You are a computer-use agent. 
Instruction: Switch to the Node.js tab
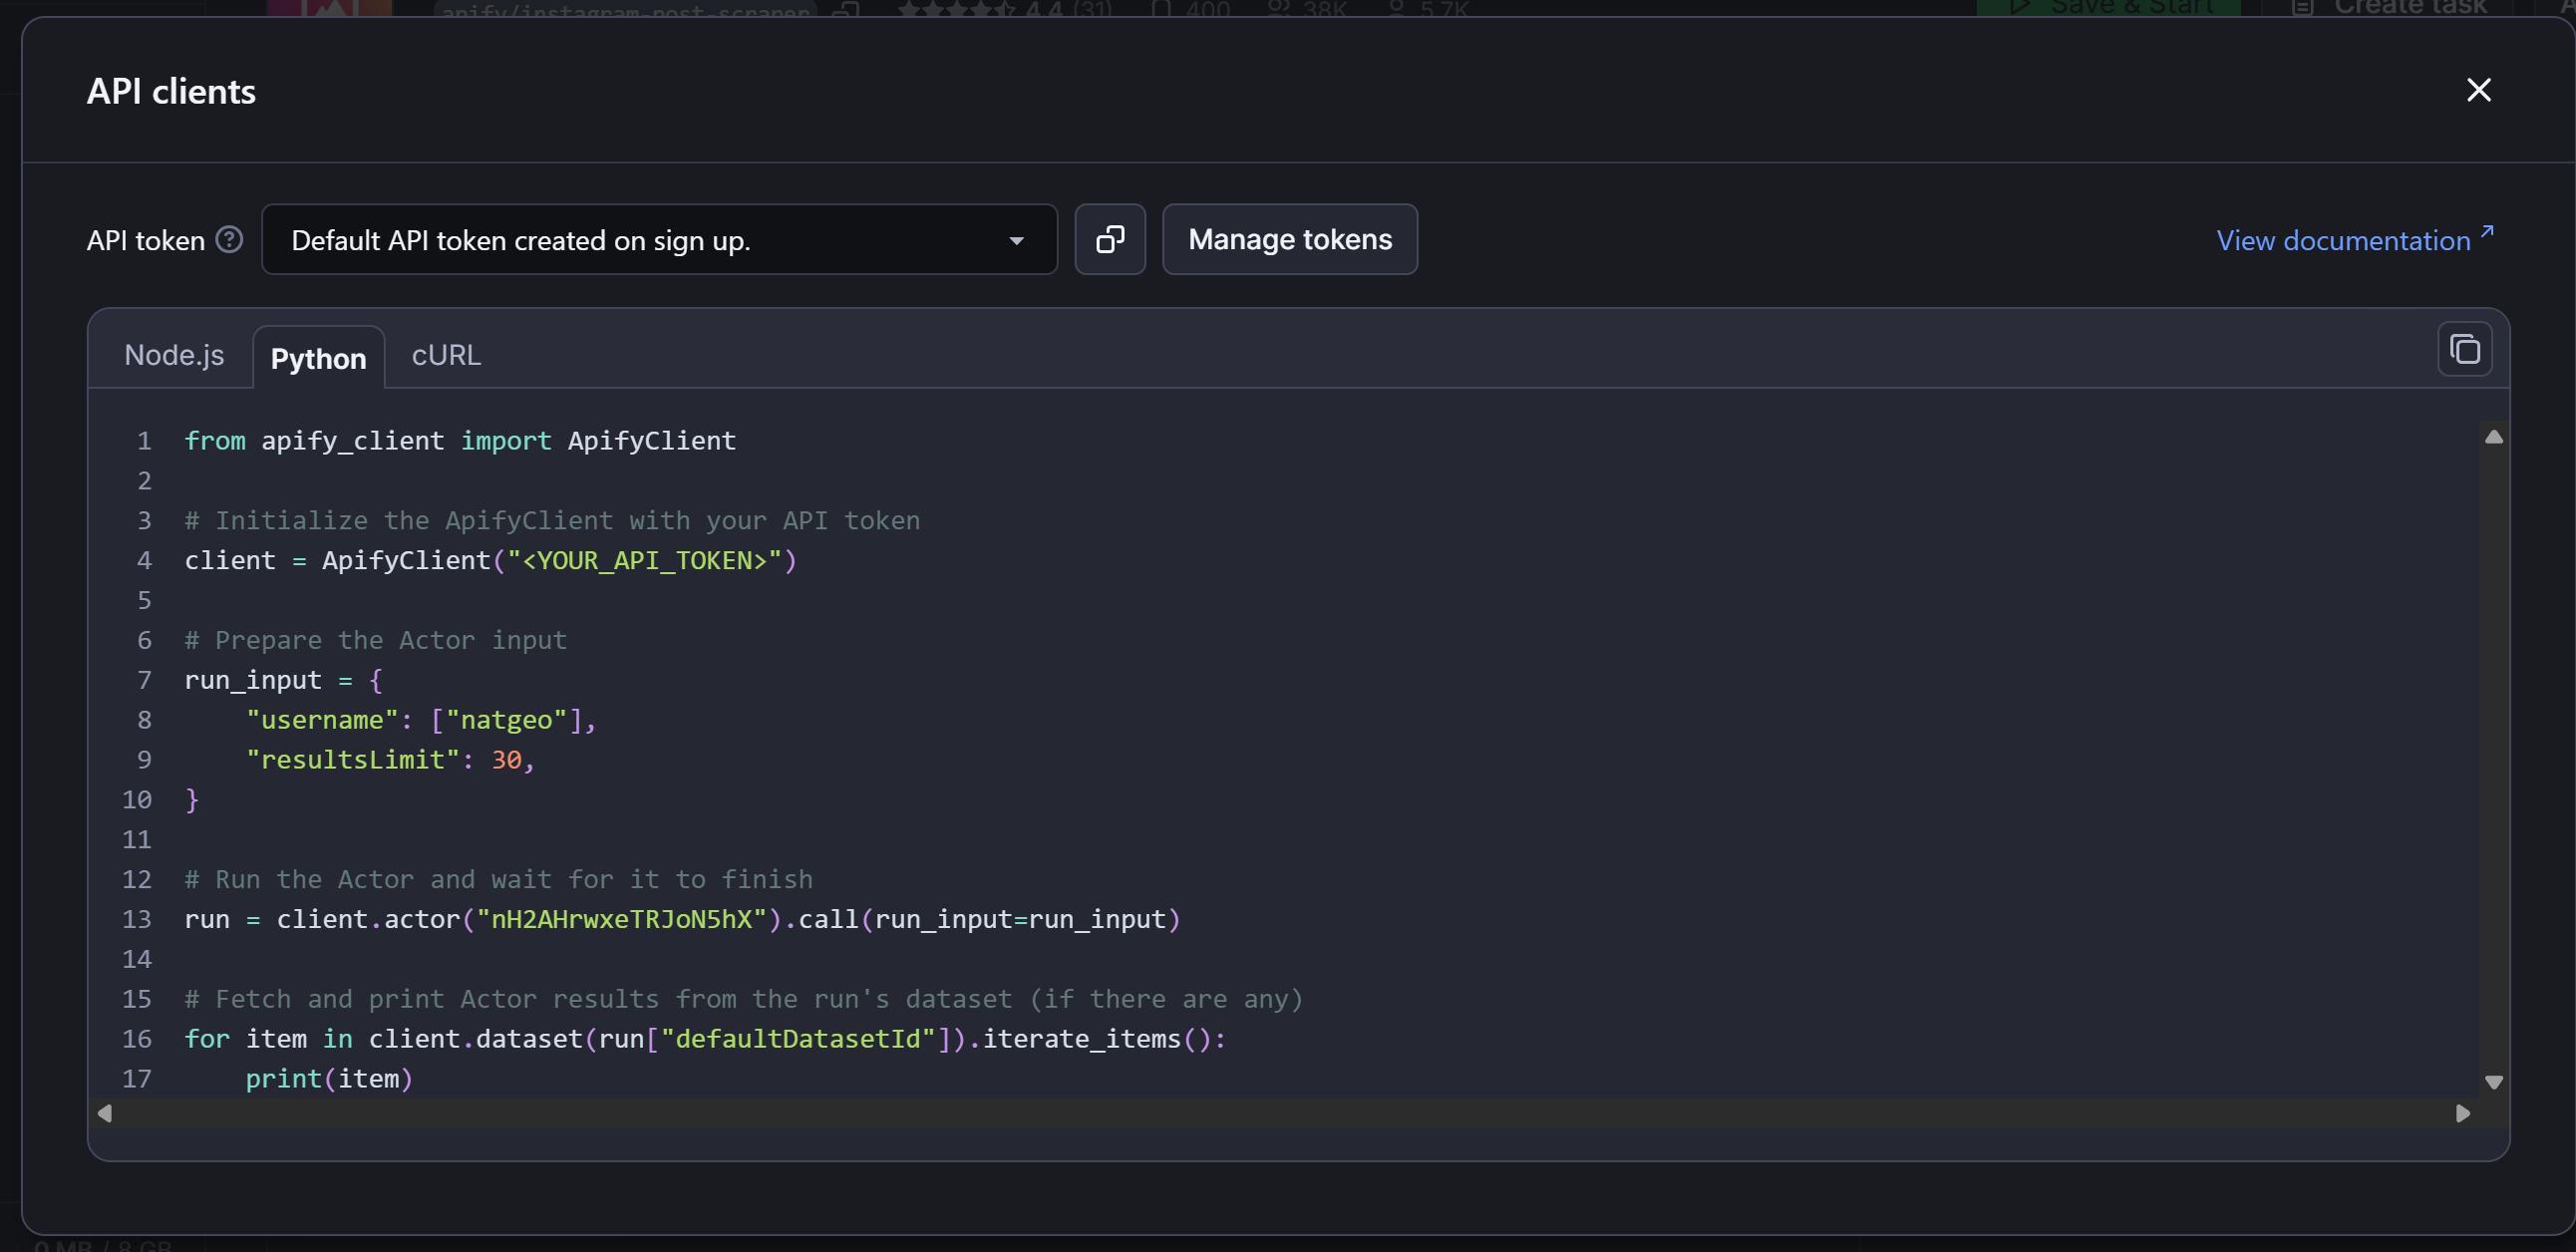(174, 355)
